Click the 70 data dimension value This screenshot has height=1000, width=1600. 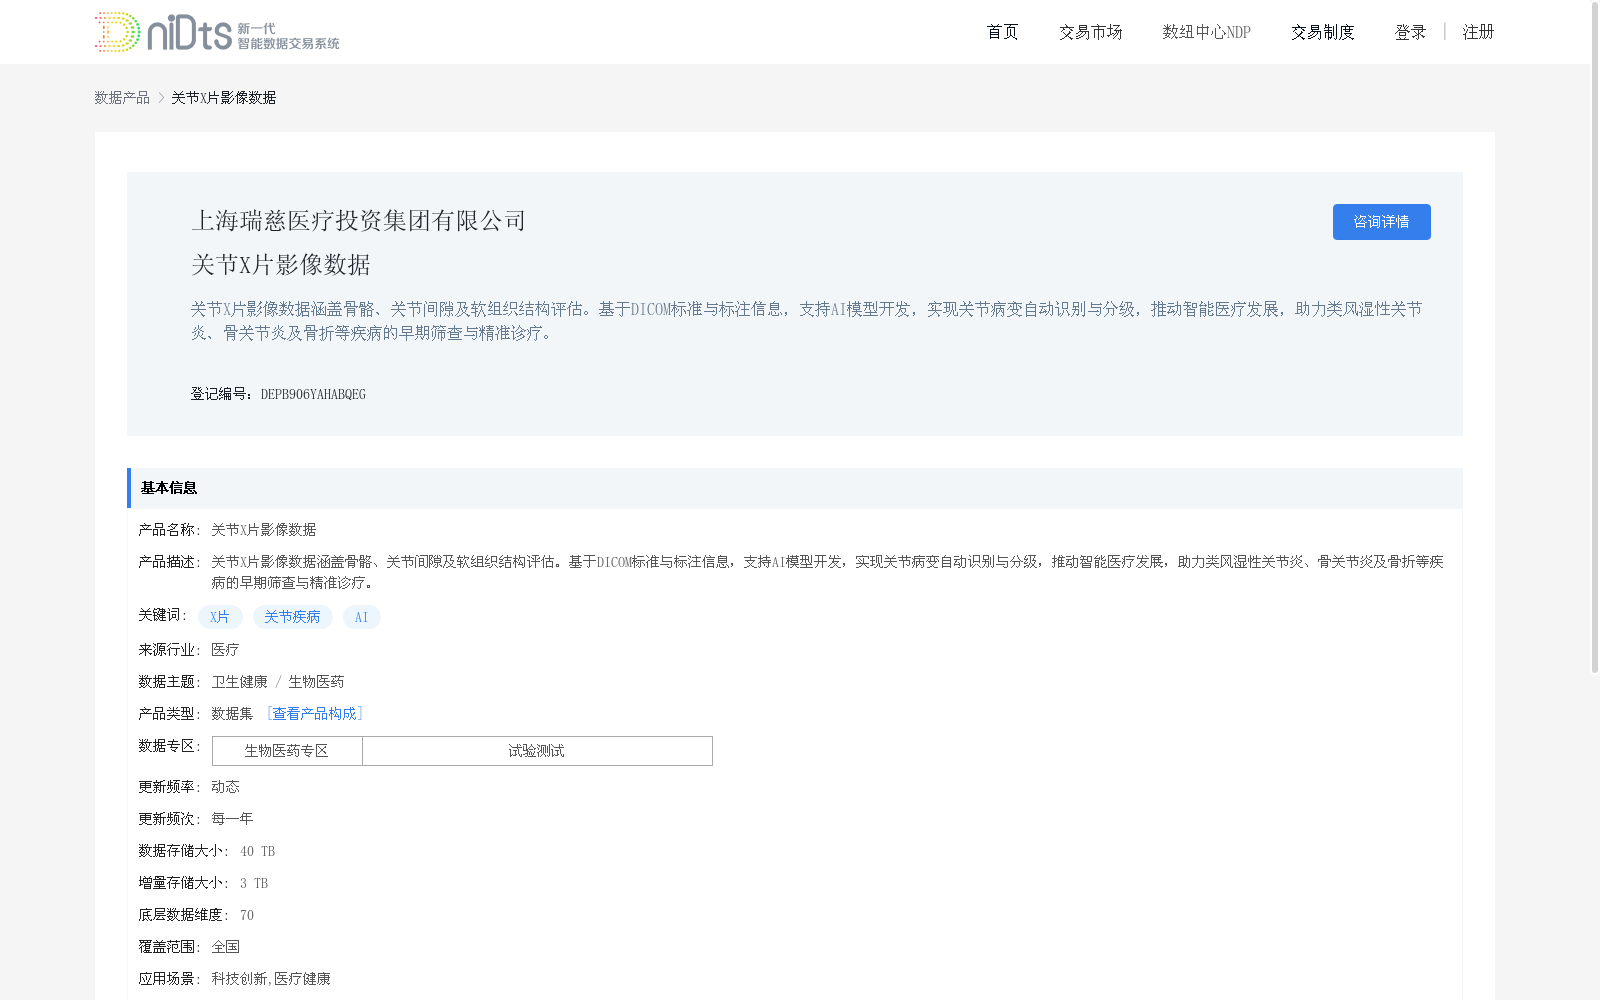click(247, 915)
